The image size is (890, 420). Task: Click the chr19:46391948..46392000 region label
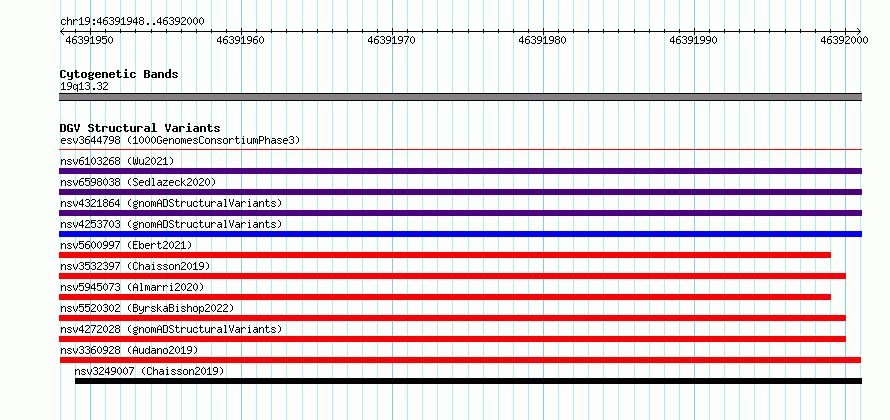click(132, 21)
